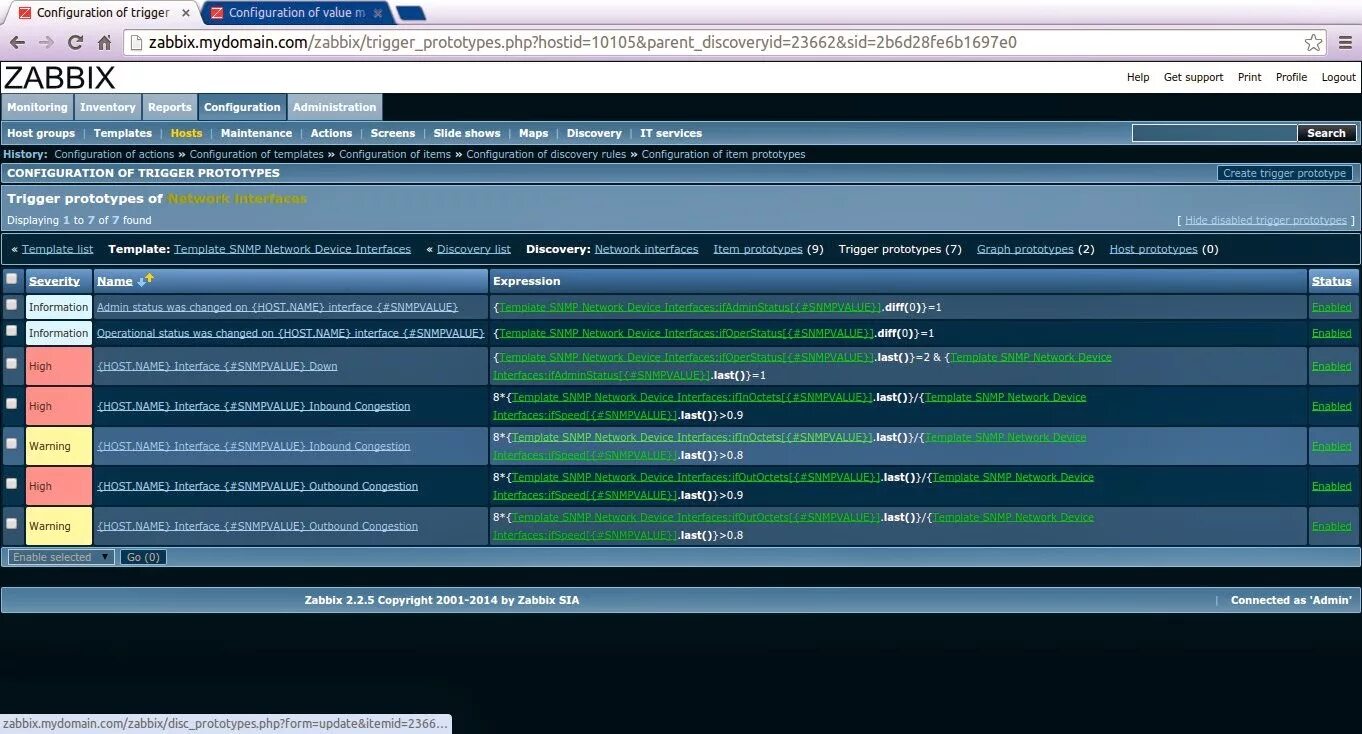Reload the page with refresh icon

coord(75,43)
